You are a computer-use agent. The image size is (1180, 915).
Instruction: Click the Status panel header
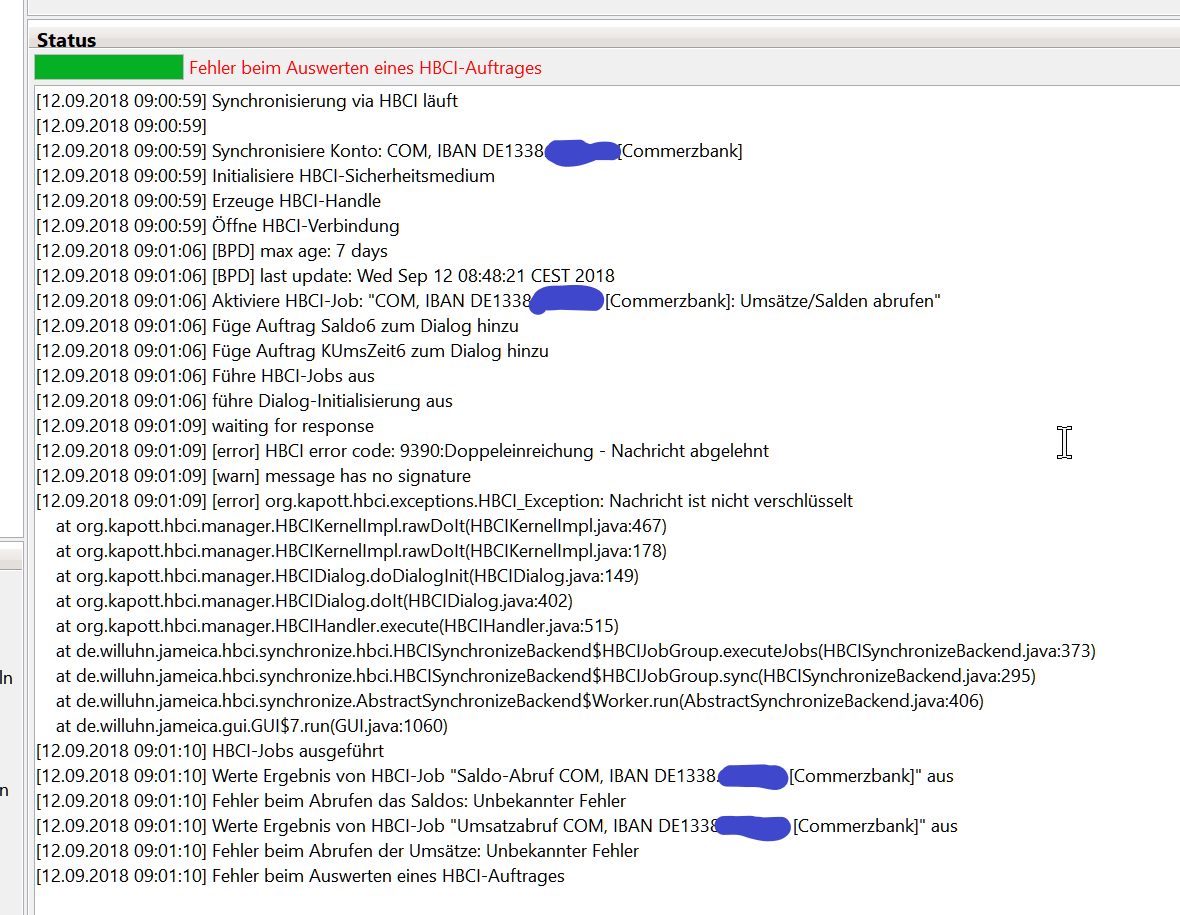pyautogui.click(x=67, y=40)
